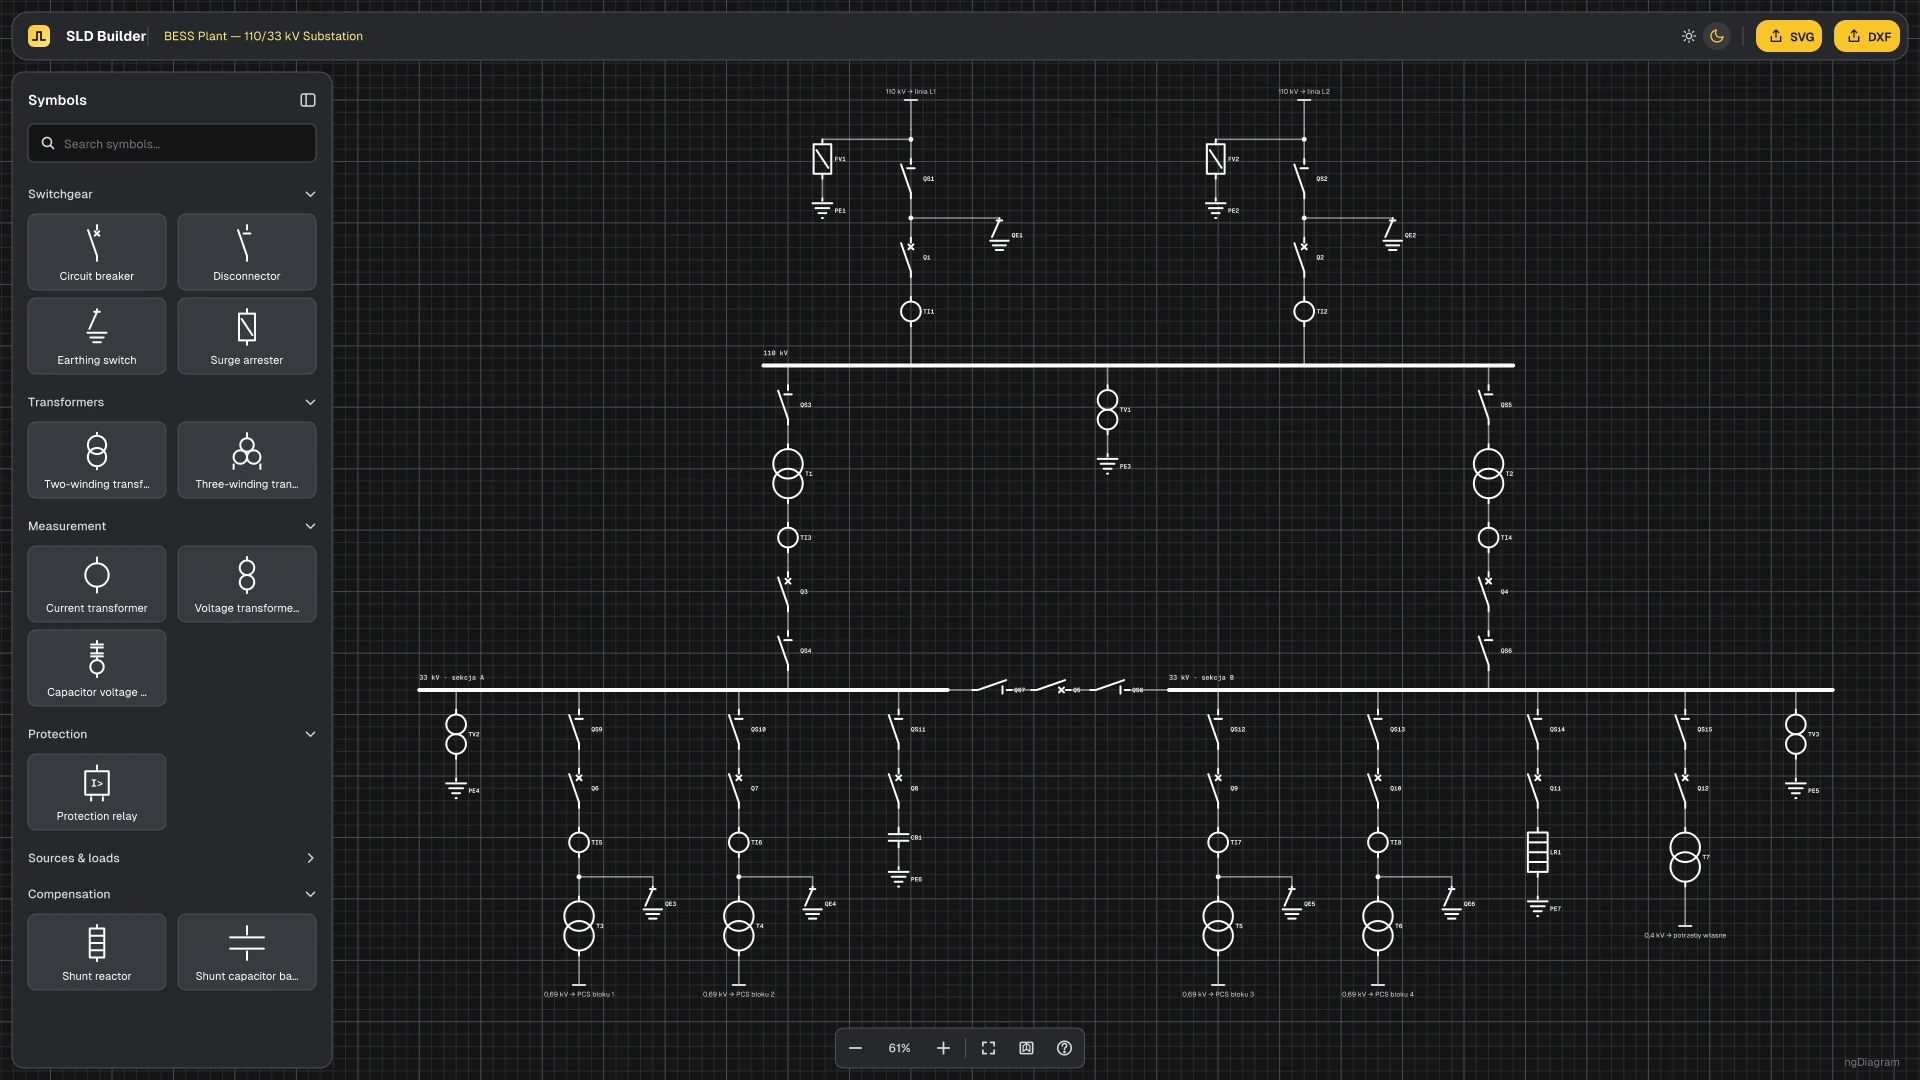Collapse the Switchgear section
The width and height of the screenshot is (1920, 1080).
pos(172,194)
